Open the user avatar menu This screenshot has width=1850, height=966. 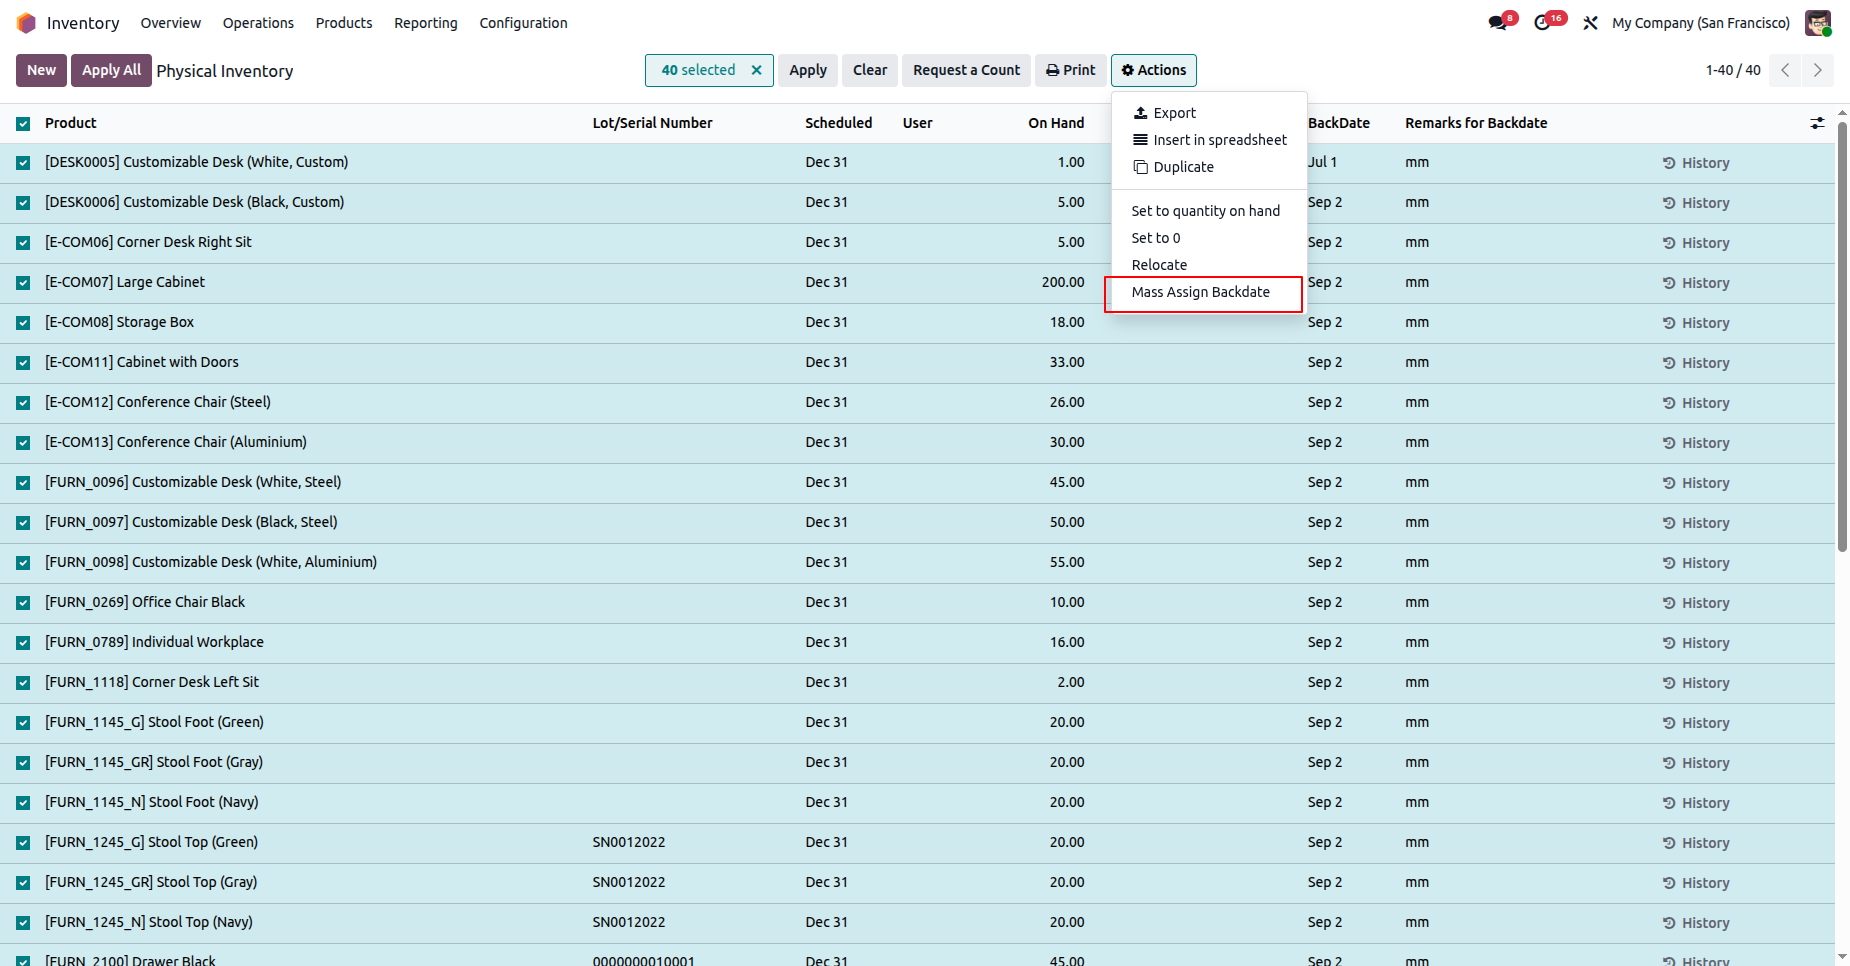coord(1818,23)
